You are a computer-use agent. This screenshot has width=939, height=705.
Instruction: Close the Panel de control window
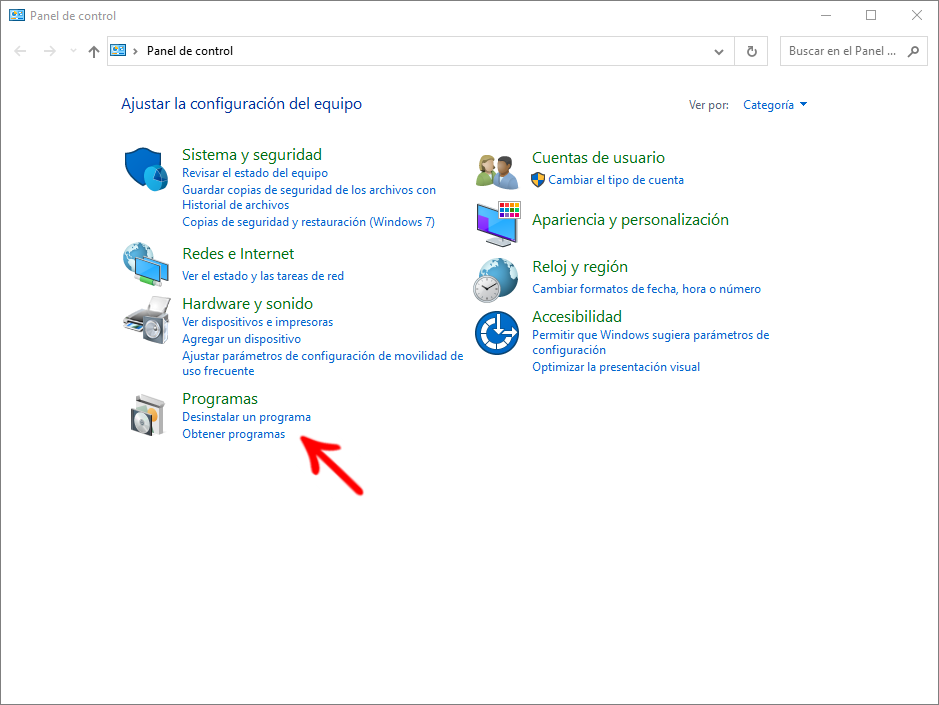[x=917, y=16]
